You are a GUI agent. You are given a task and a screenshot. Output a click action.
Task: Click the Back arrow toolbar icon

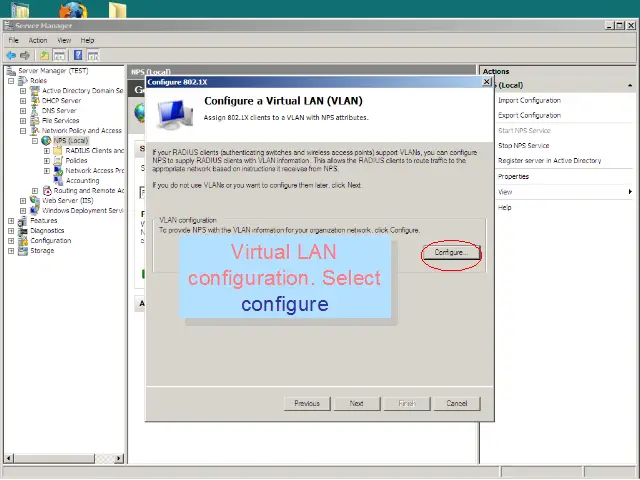point(11,55)
